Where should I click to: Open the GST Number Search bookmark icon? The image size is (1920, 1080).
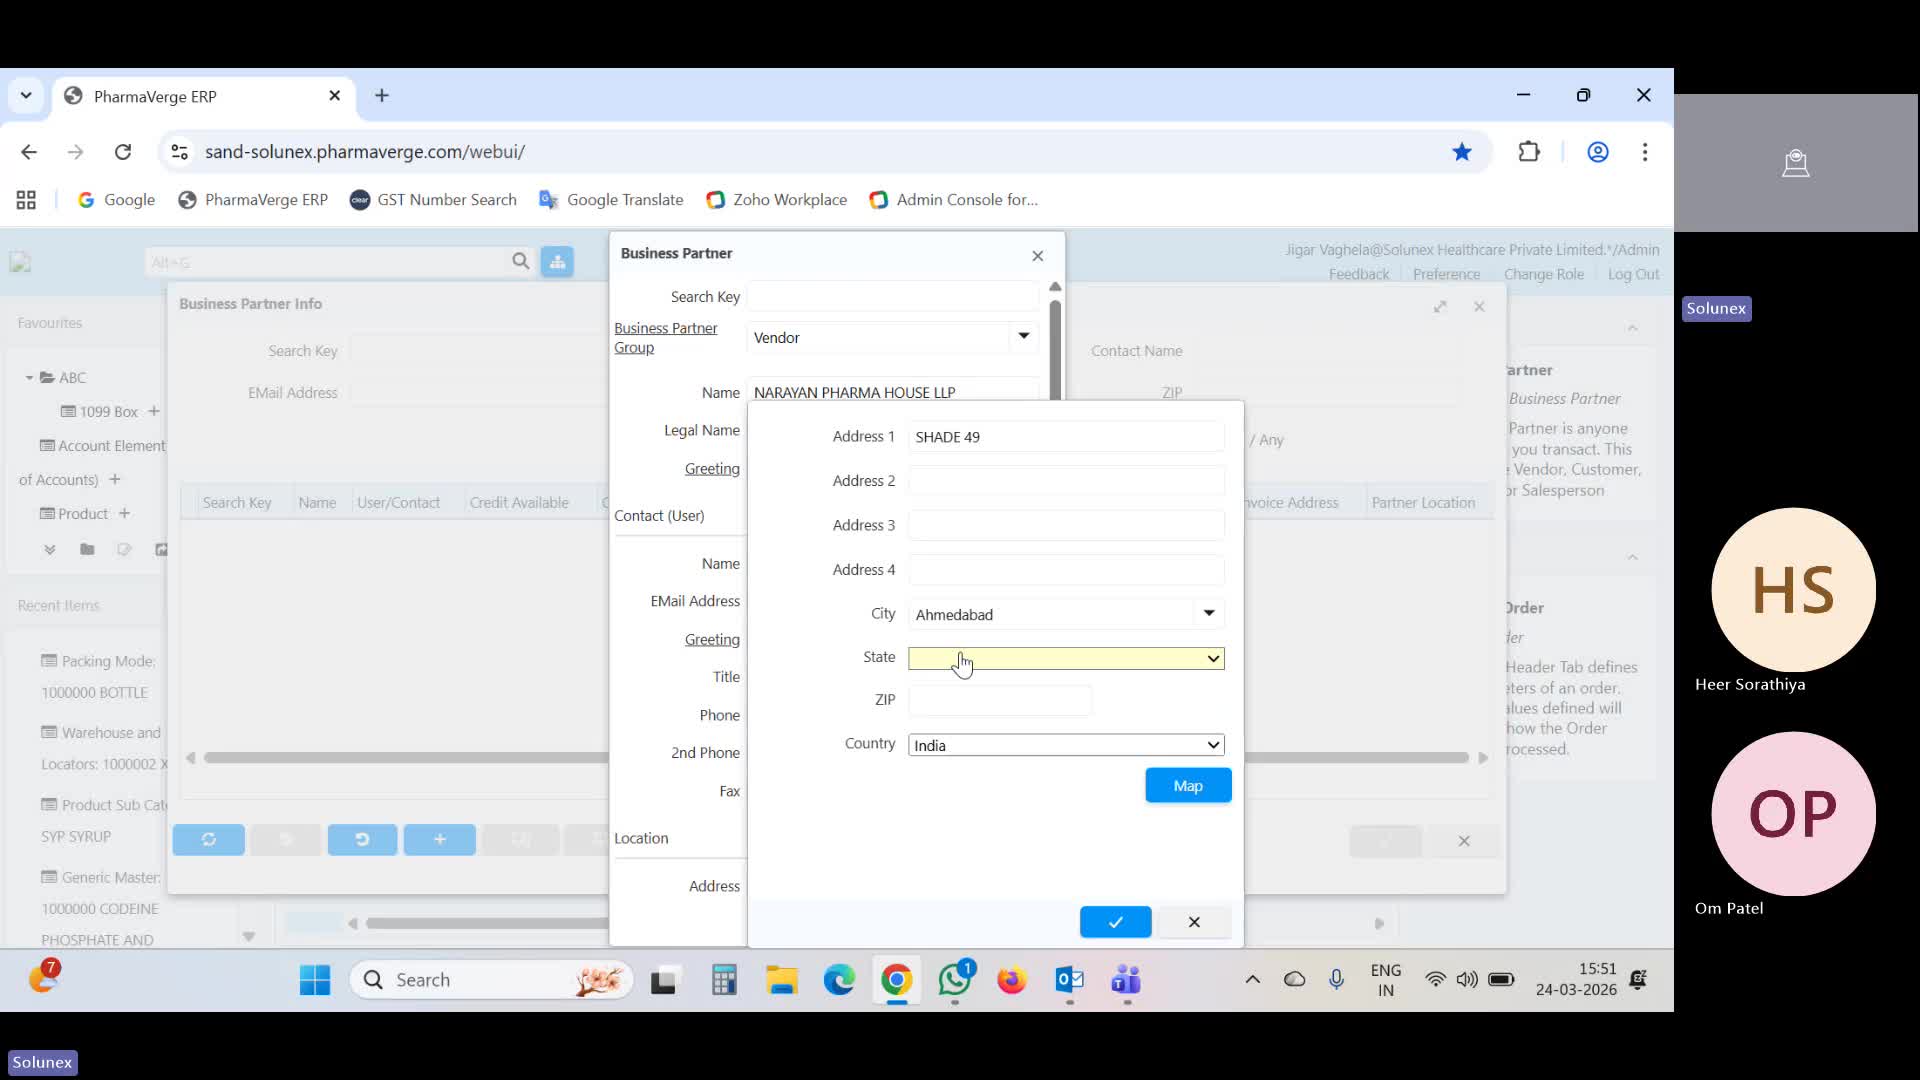click(358, 200)
